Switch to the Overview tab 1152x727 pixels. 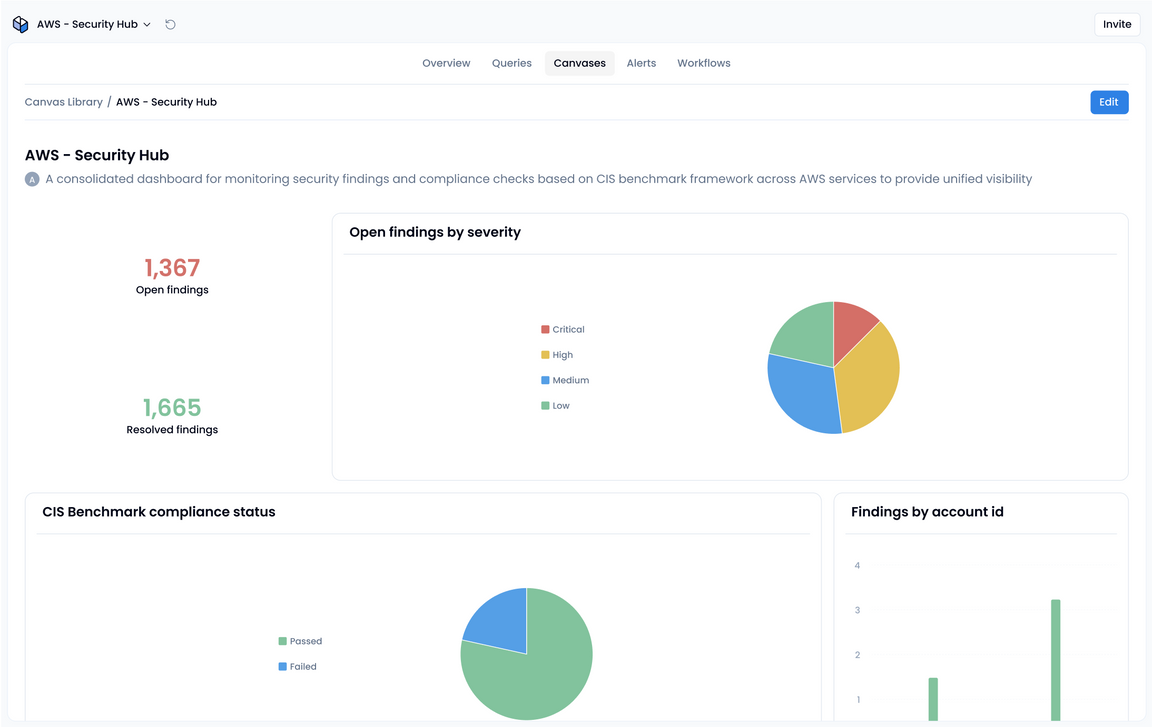point(446,63)
